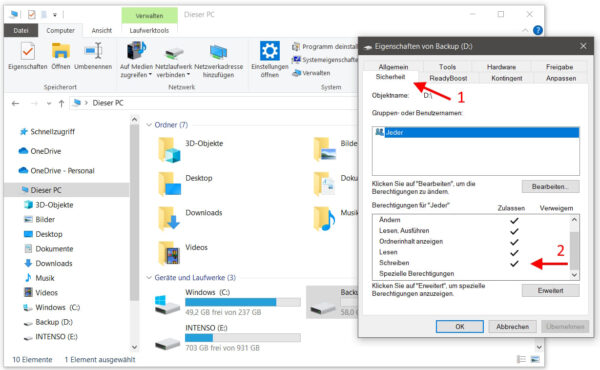Image resolution: width=600 pixels, height=370 pixels.
Task: Click the Erweitert button
Action: 550,290
